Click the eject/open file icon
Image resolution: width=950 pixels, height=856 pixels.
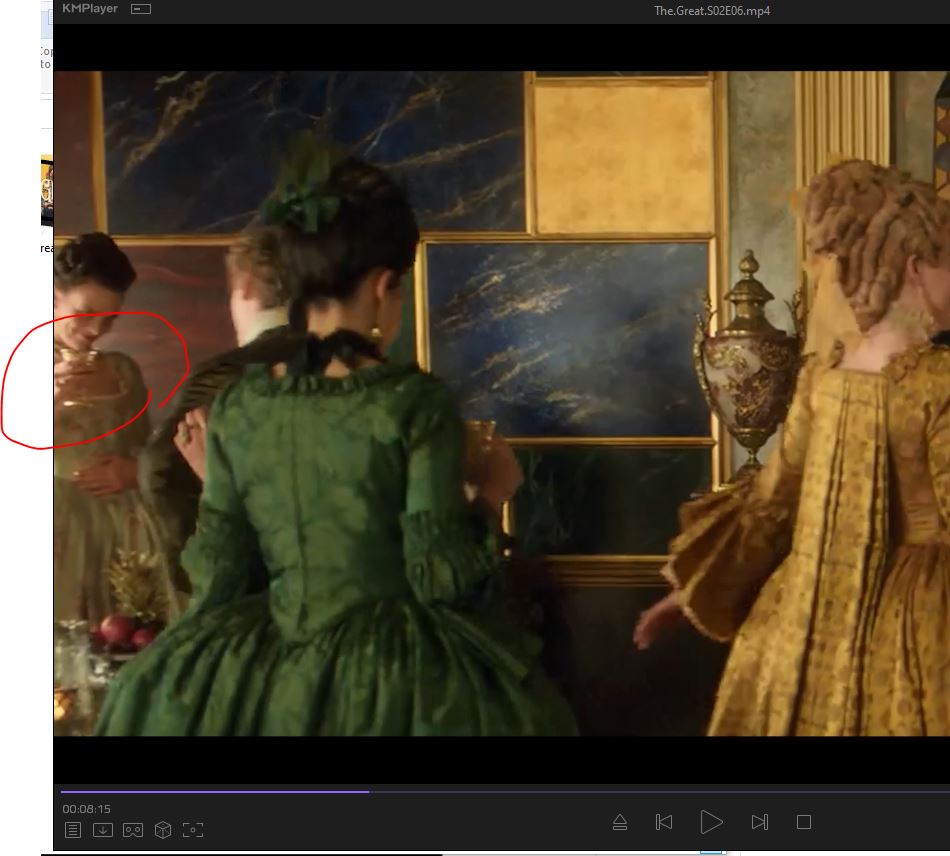pos(619,822)
